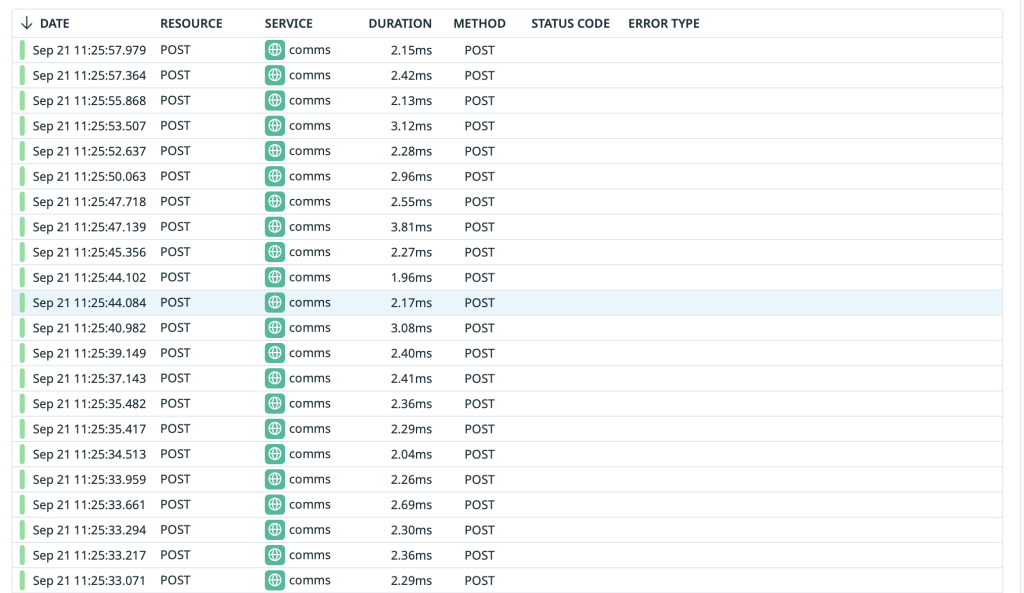
Task: Click the comms service icon for 11:25:53.507
Action: click(x=274, y=125)
